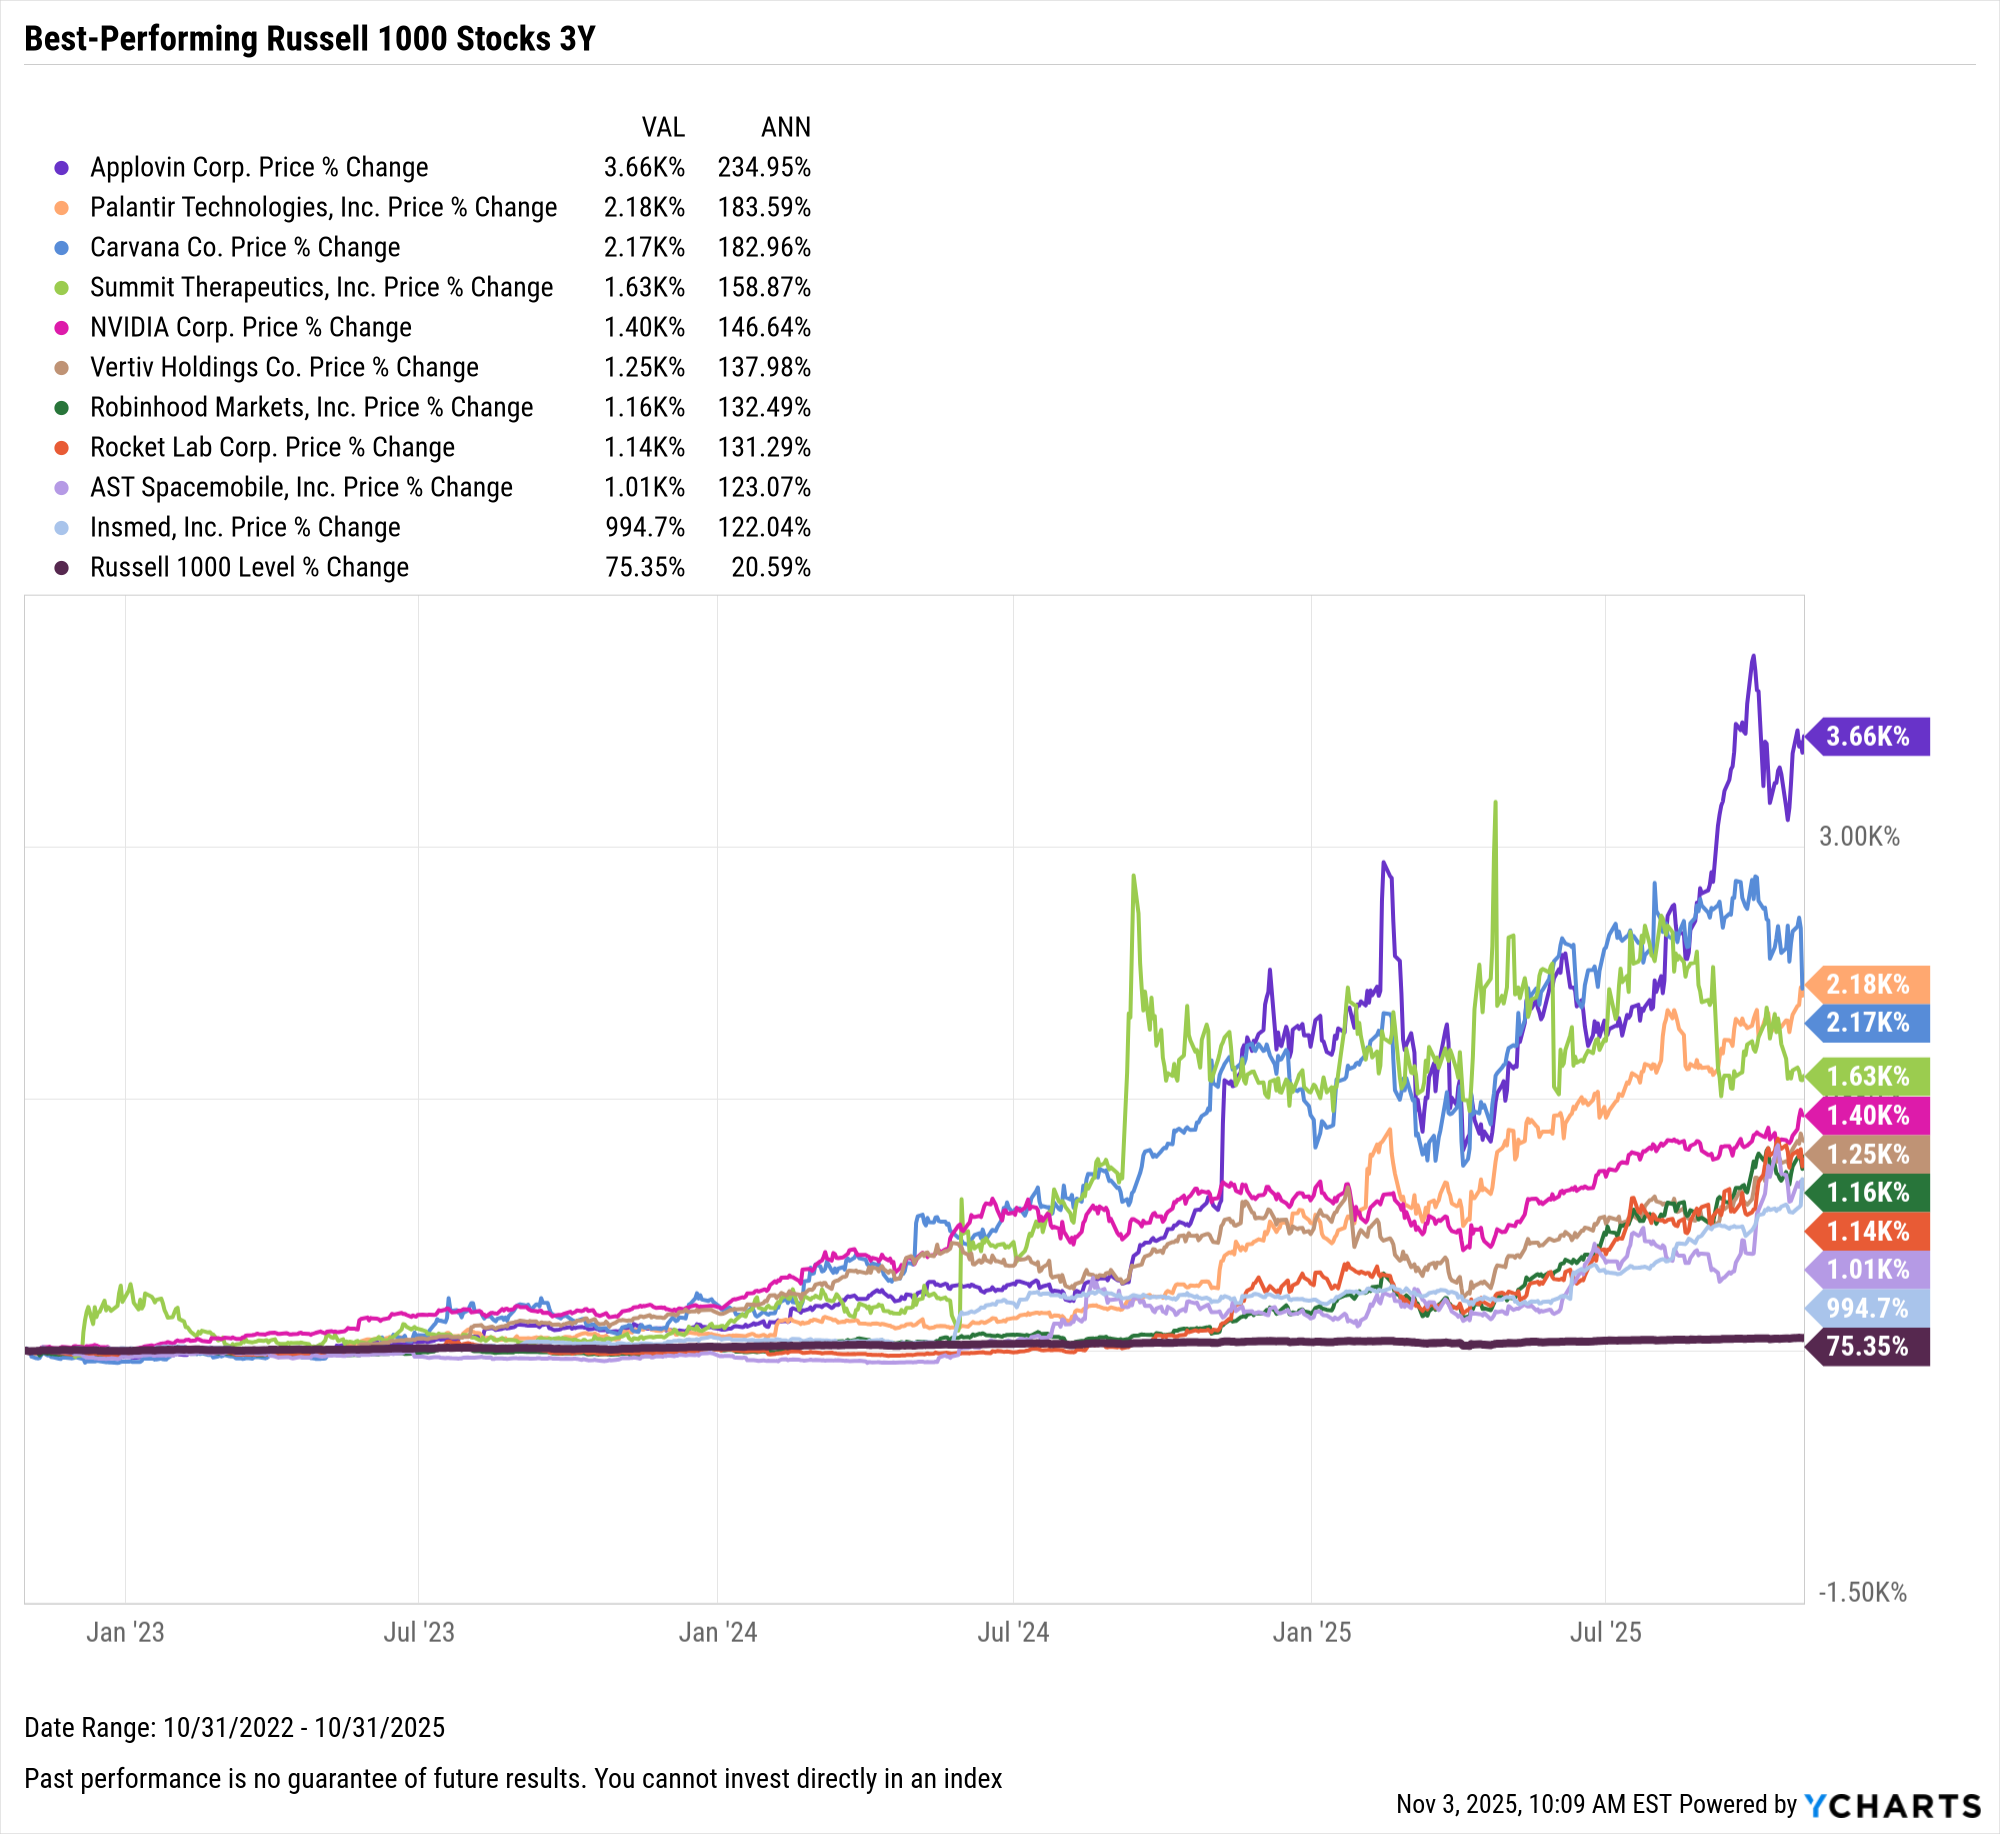Select the Rocket Lab Corp. legend label

point(272,448)
